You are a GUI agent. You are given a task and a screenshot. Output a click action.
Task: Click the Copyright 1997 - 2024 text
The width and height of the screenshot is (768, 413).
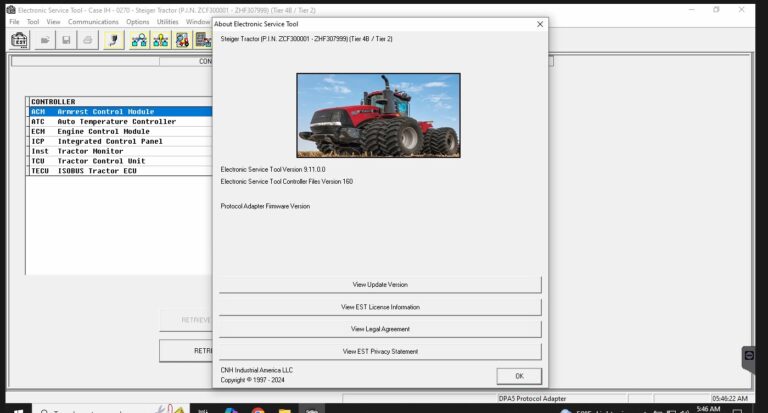252,380
